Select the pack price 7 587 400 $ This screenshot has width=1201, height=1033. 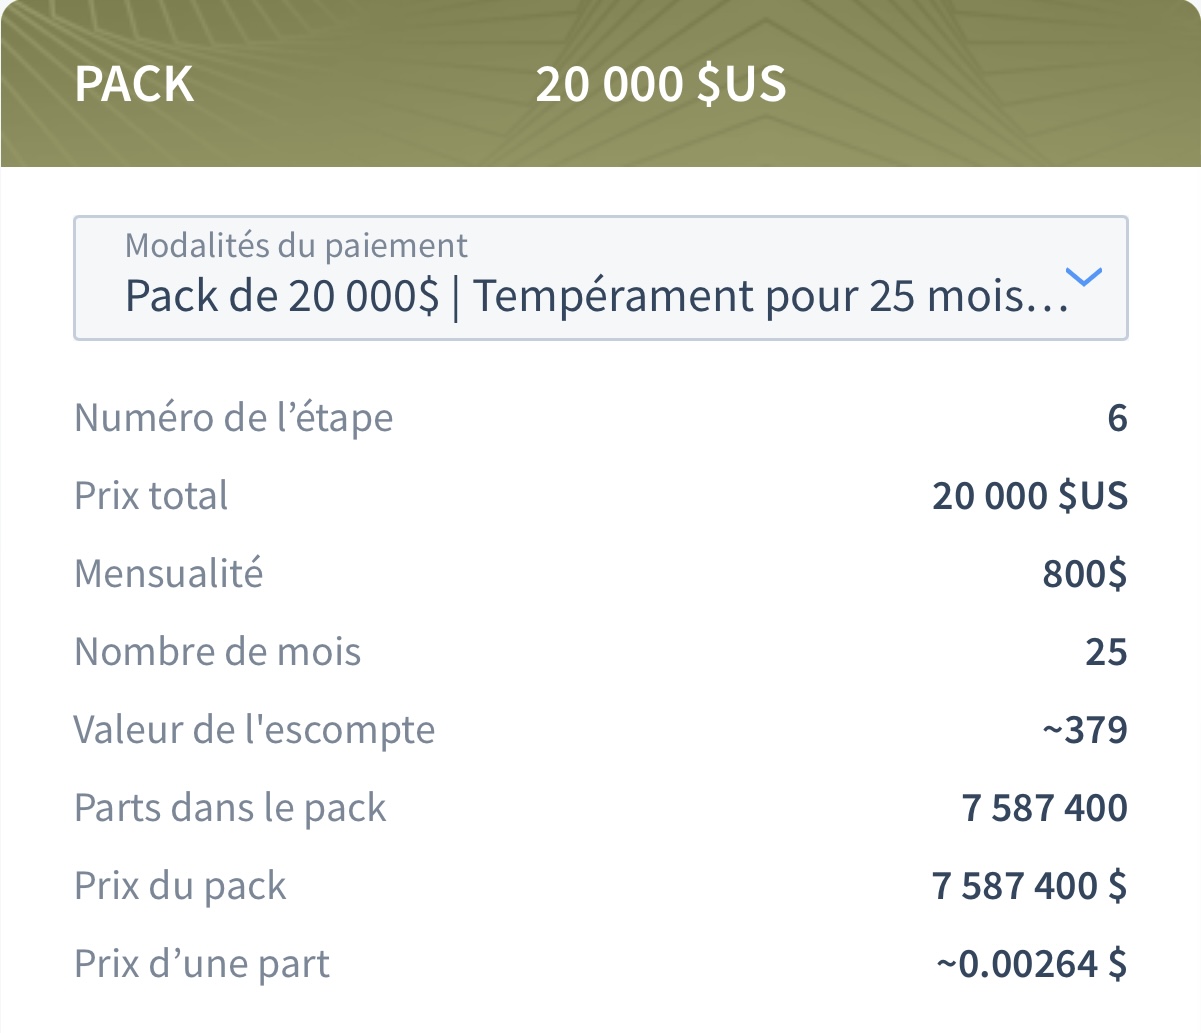coord(1030,886)
